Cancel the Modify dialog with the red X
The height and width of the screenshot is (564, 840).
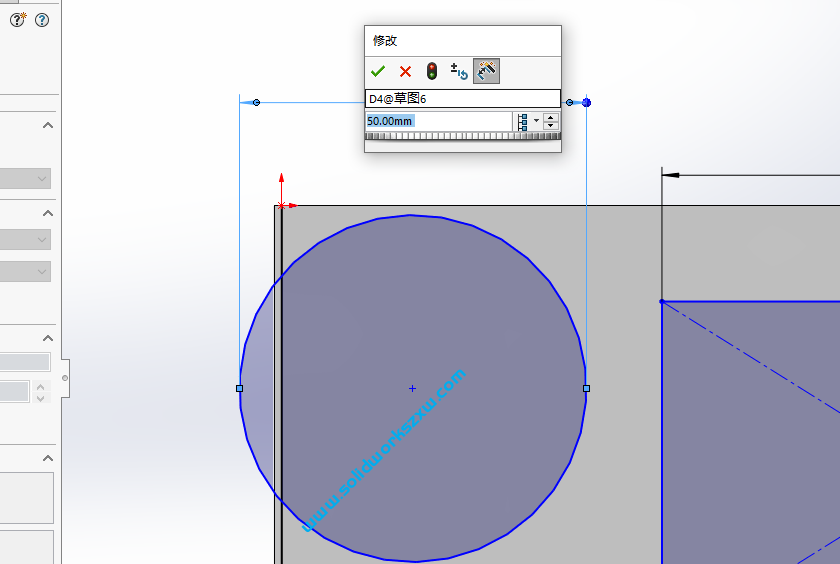[x=406, y=71]
